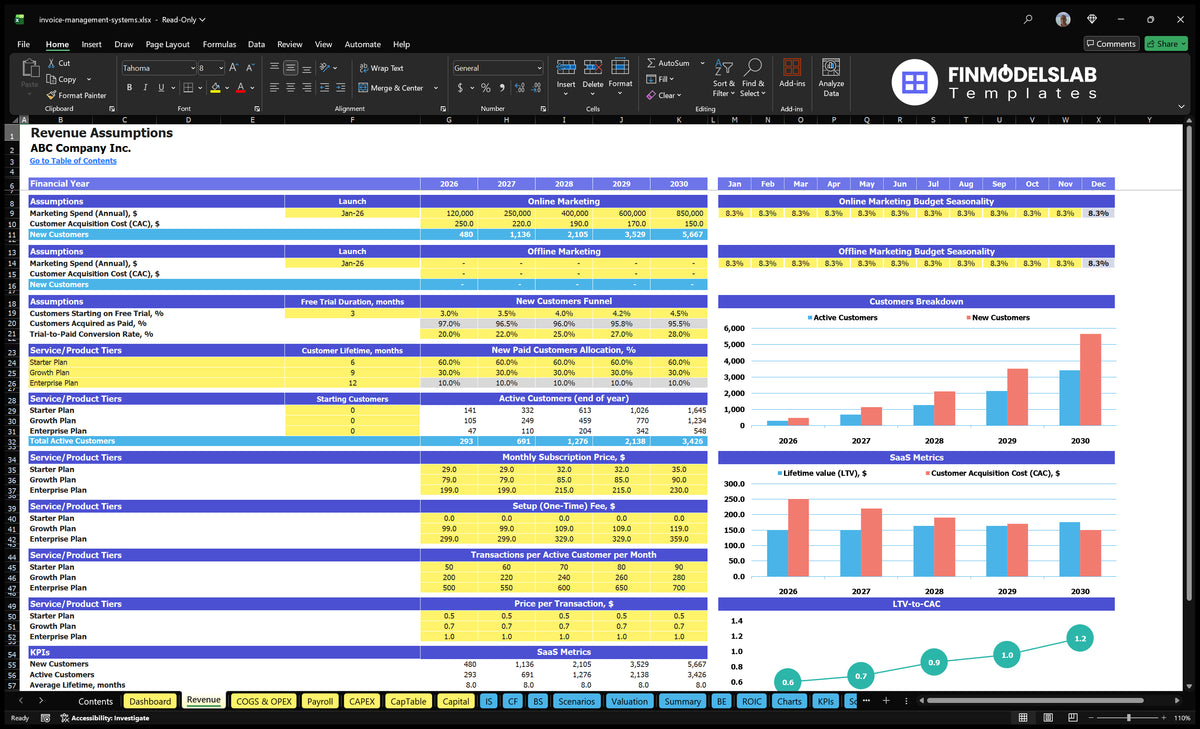Toggle Italic formatting

coord(144,88)
